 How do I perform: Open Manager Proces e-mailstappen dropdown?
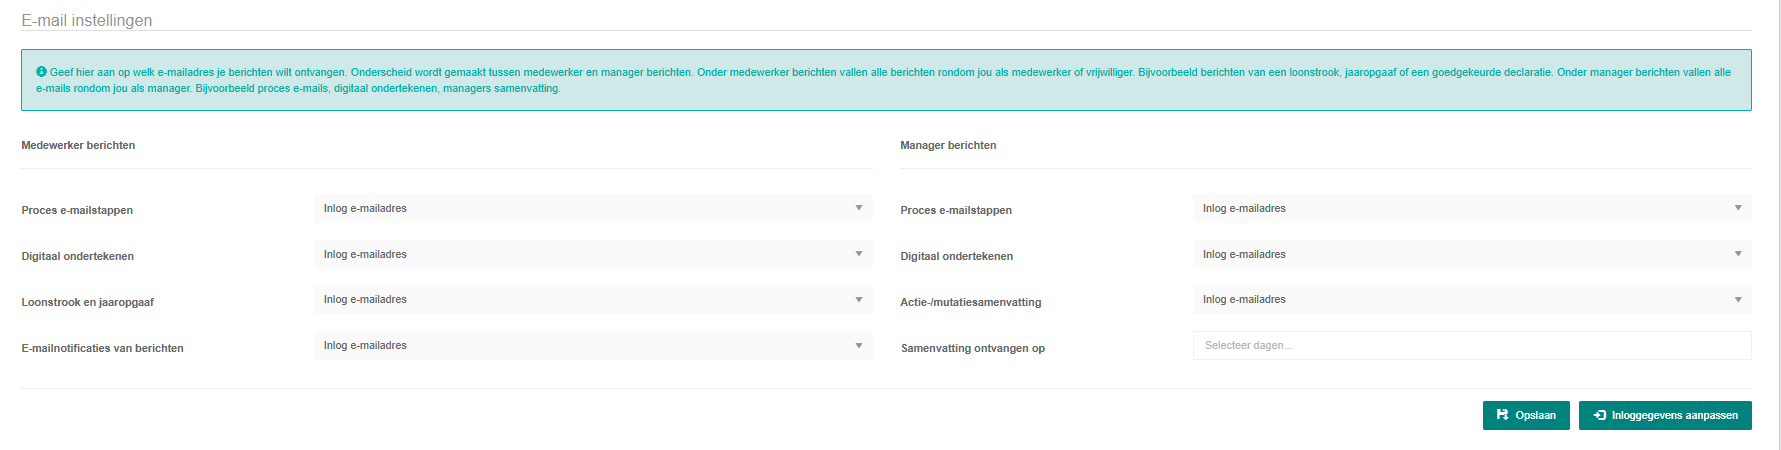click(x=1471, y=208)
